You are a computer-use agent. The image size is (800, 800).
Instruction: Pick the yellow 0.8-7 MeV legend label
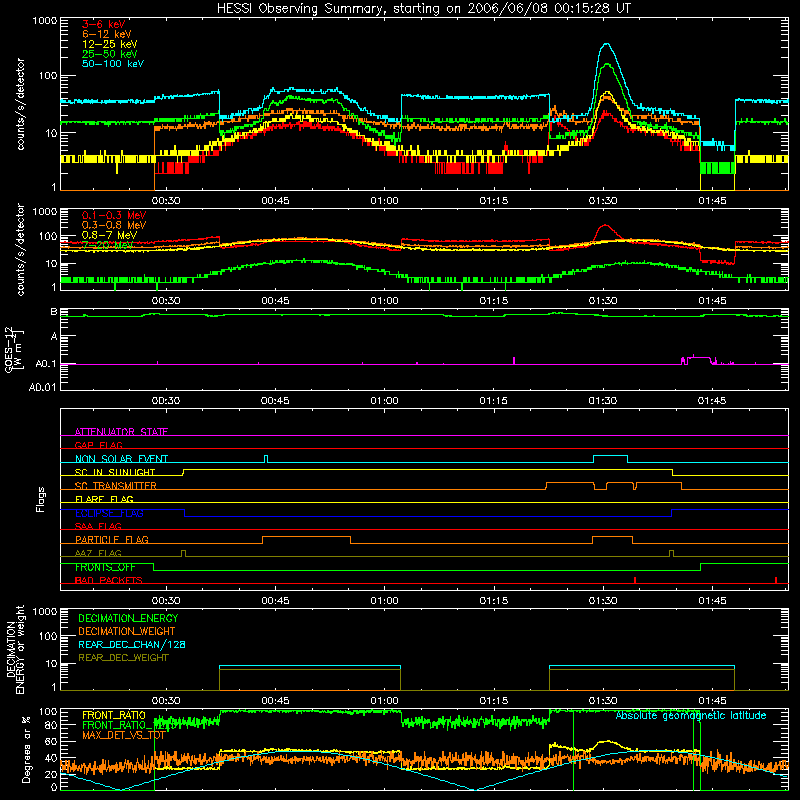click(109, 235)
